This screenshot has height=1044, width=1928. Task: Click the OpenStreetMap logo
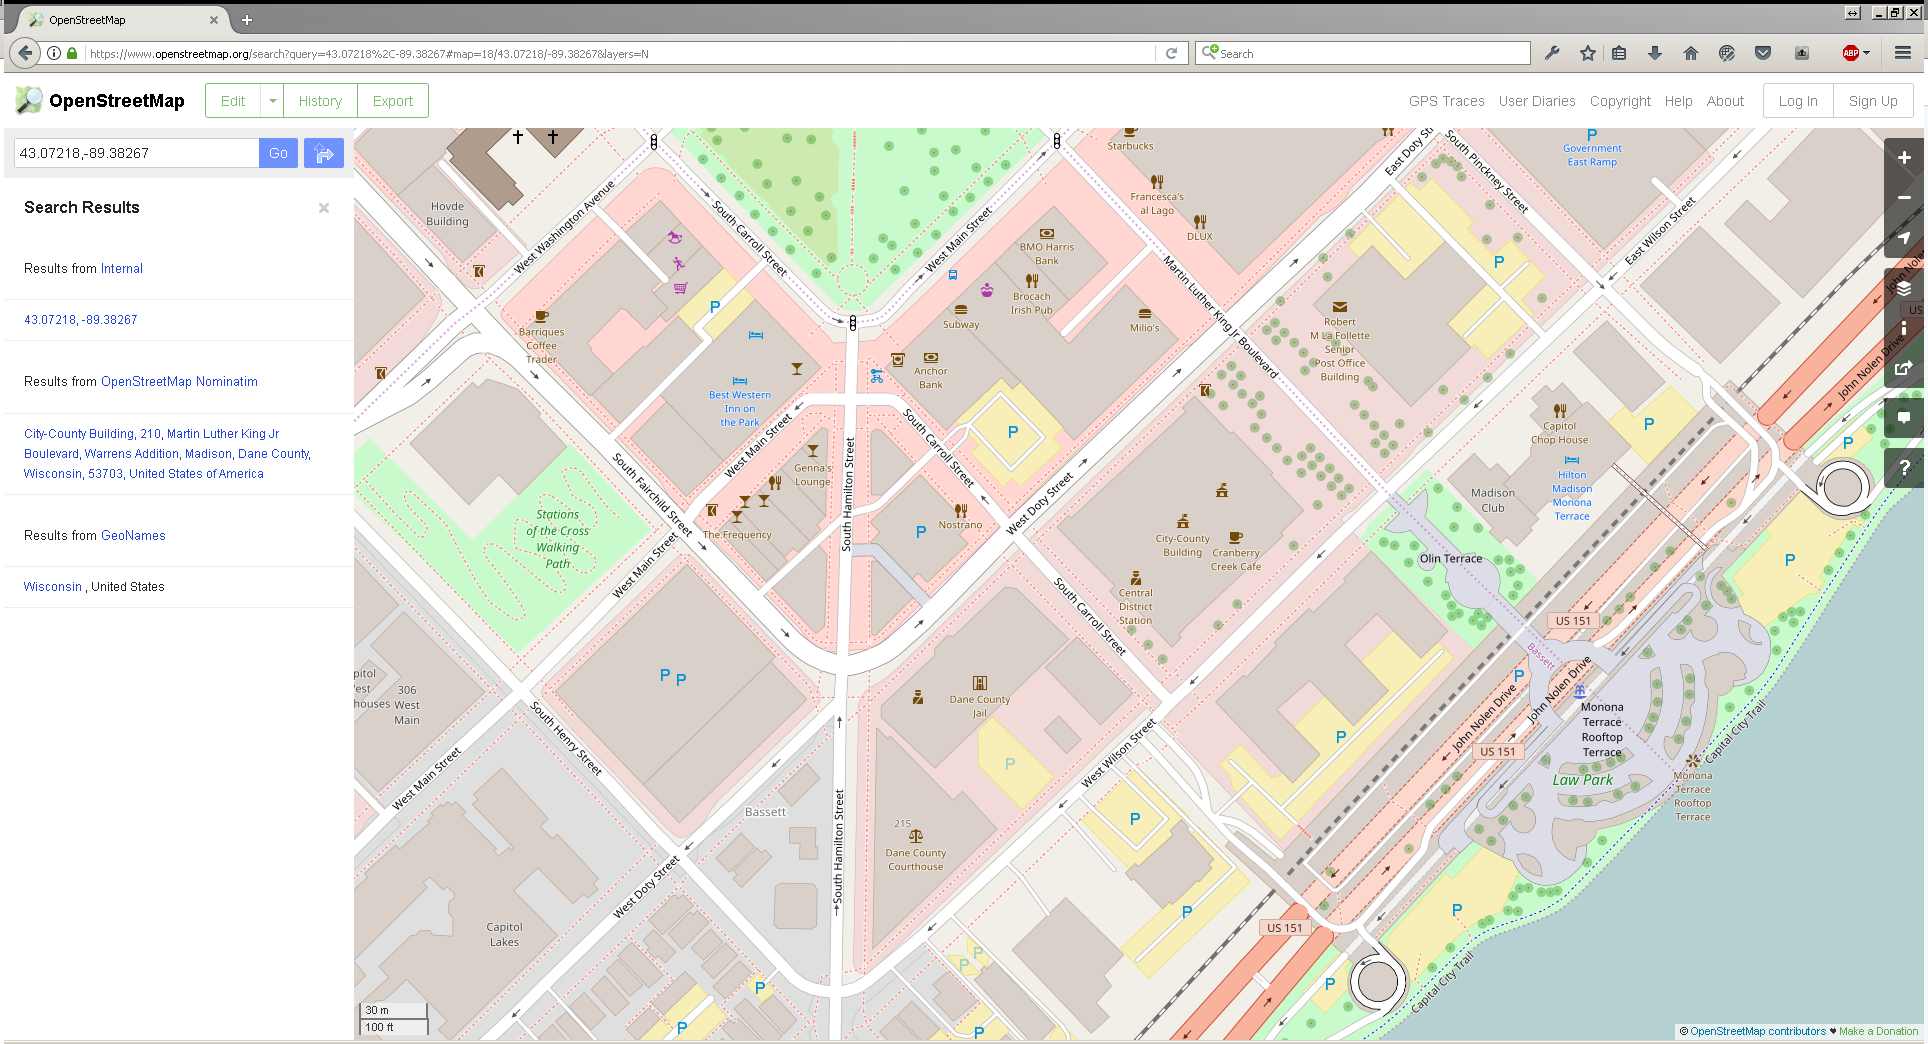pyautogui.click(x=100, y=101)
